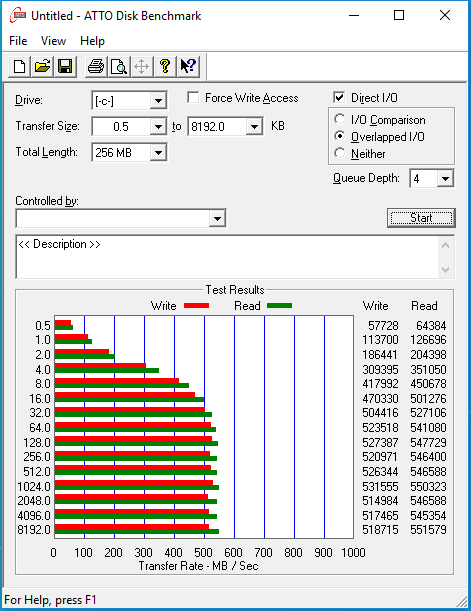Uncheck the Direct I/O checkbox

click(x=339, y=97)
